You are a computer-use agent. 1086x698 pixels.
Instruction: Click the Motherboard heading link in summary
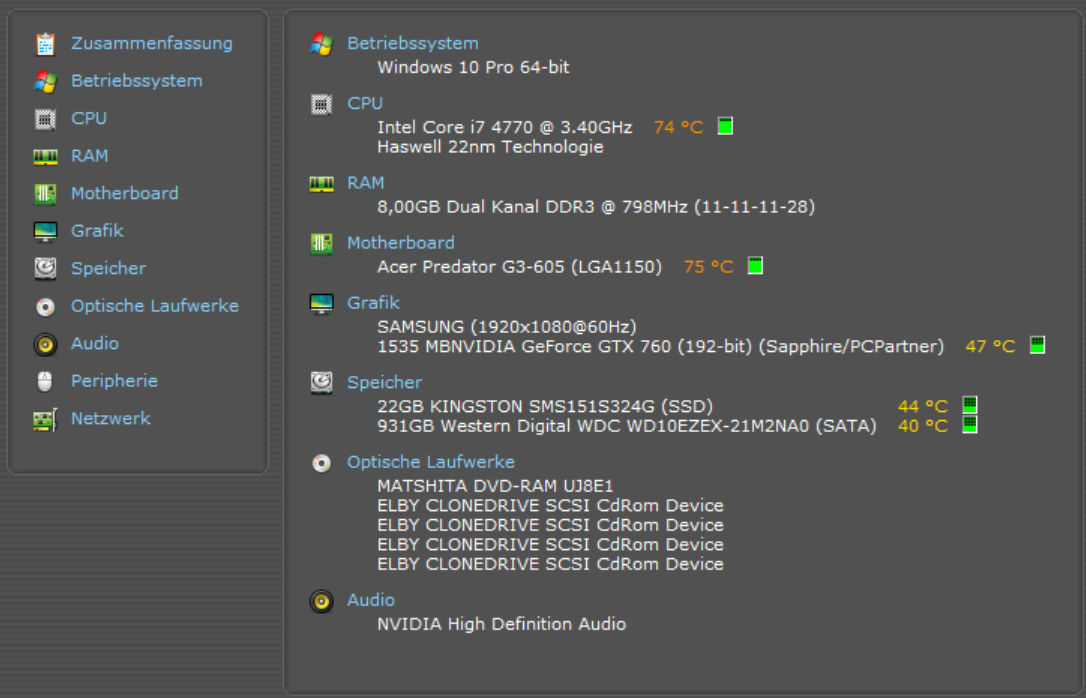click(401, 243)
